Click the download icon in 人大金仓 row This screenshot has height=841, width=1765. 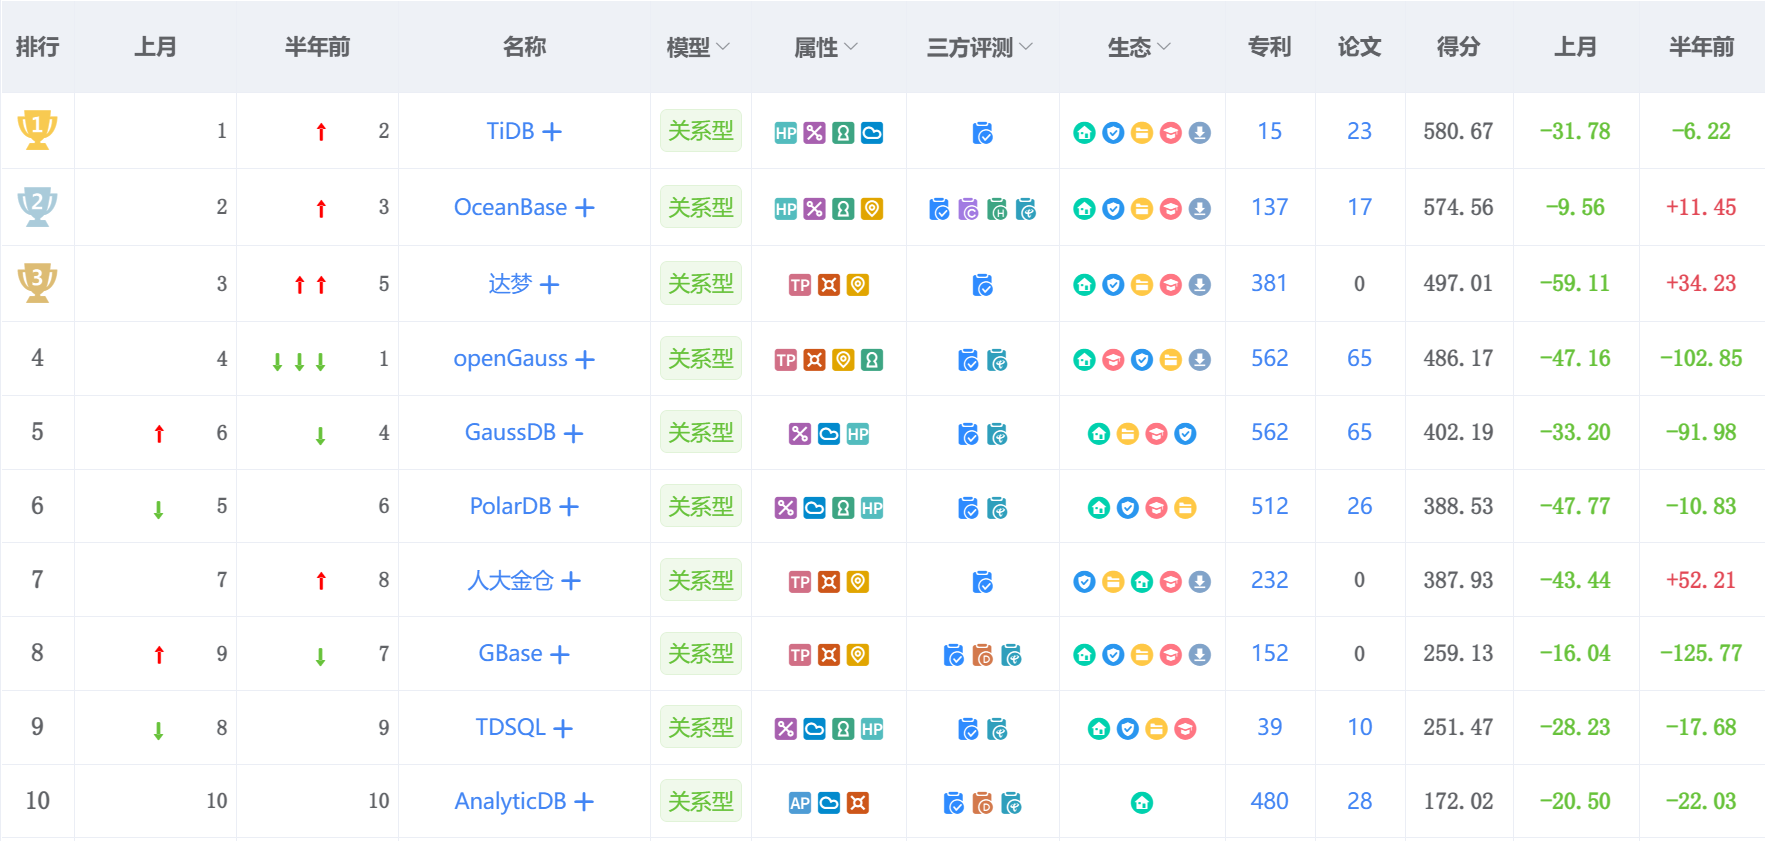1200,582
